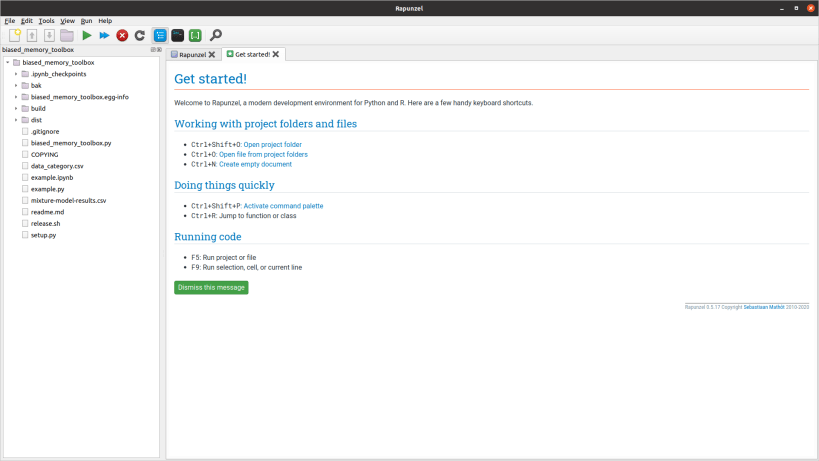Click "F5: Run project or file" text
The image size is (819, 461).
point(224,257)
